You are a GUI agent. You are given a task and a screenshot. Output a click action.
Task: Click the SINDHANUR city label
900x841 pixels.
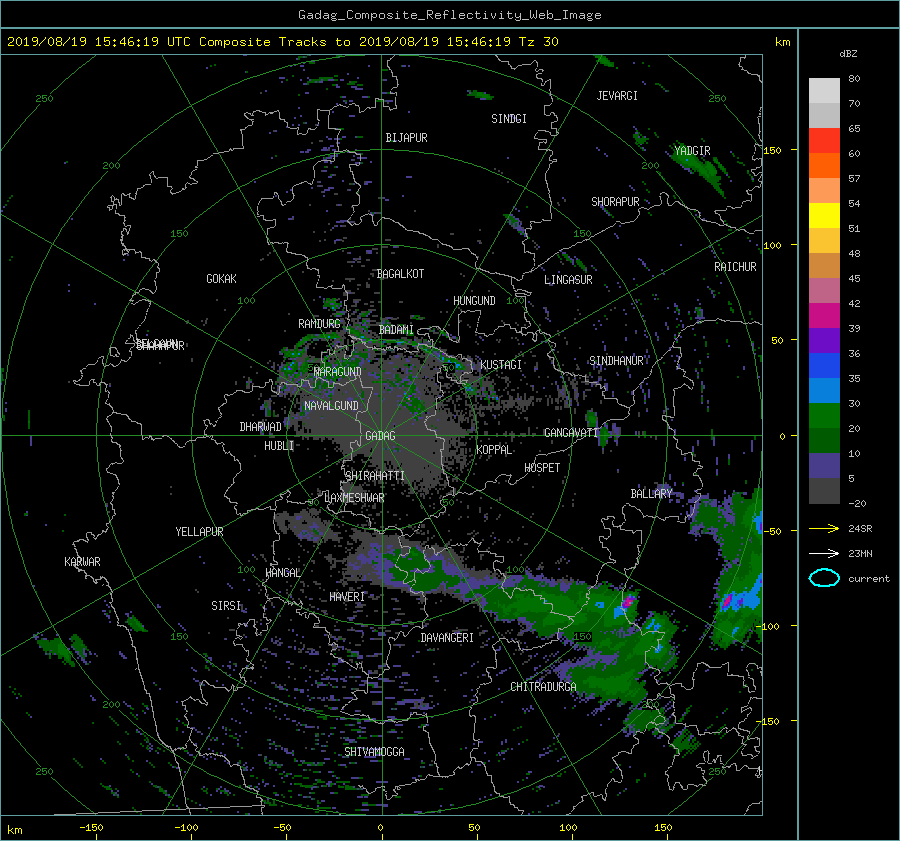click(x=616, y=361)
